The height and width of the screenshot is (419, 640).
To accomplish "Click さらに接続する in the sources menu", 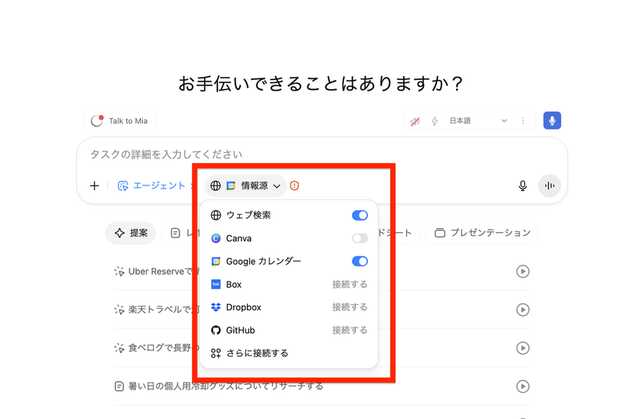I will coord(256,353).
